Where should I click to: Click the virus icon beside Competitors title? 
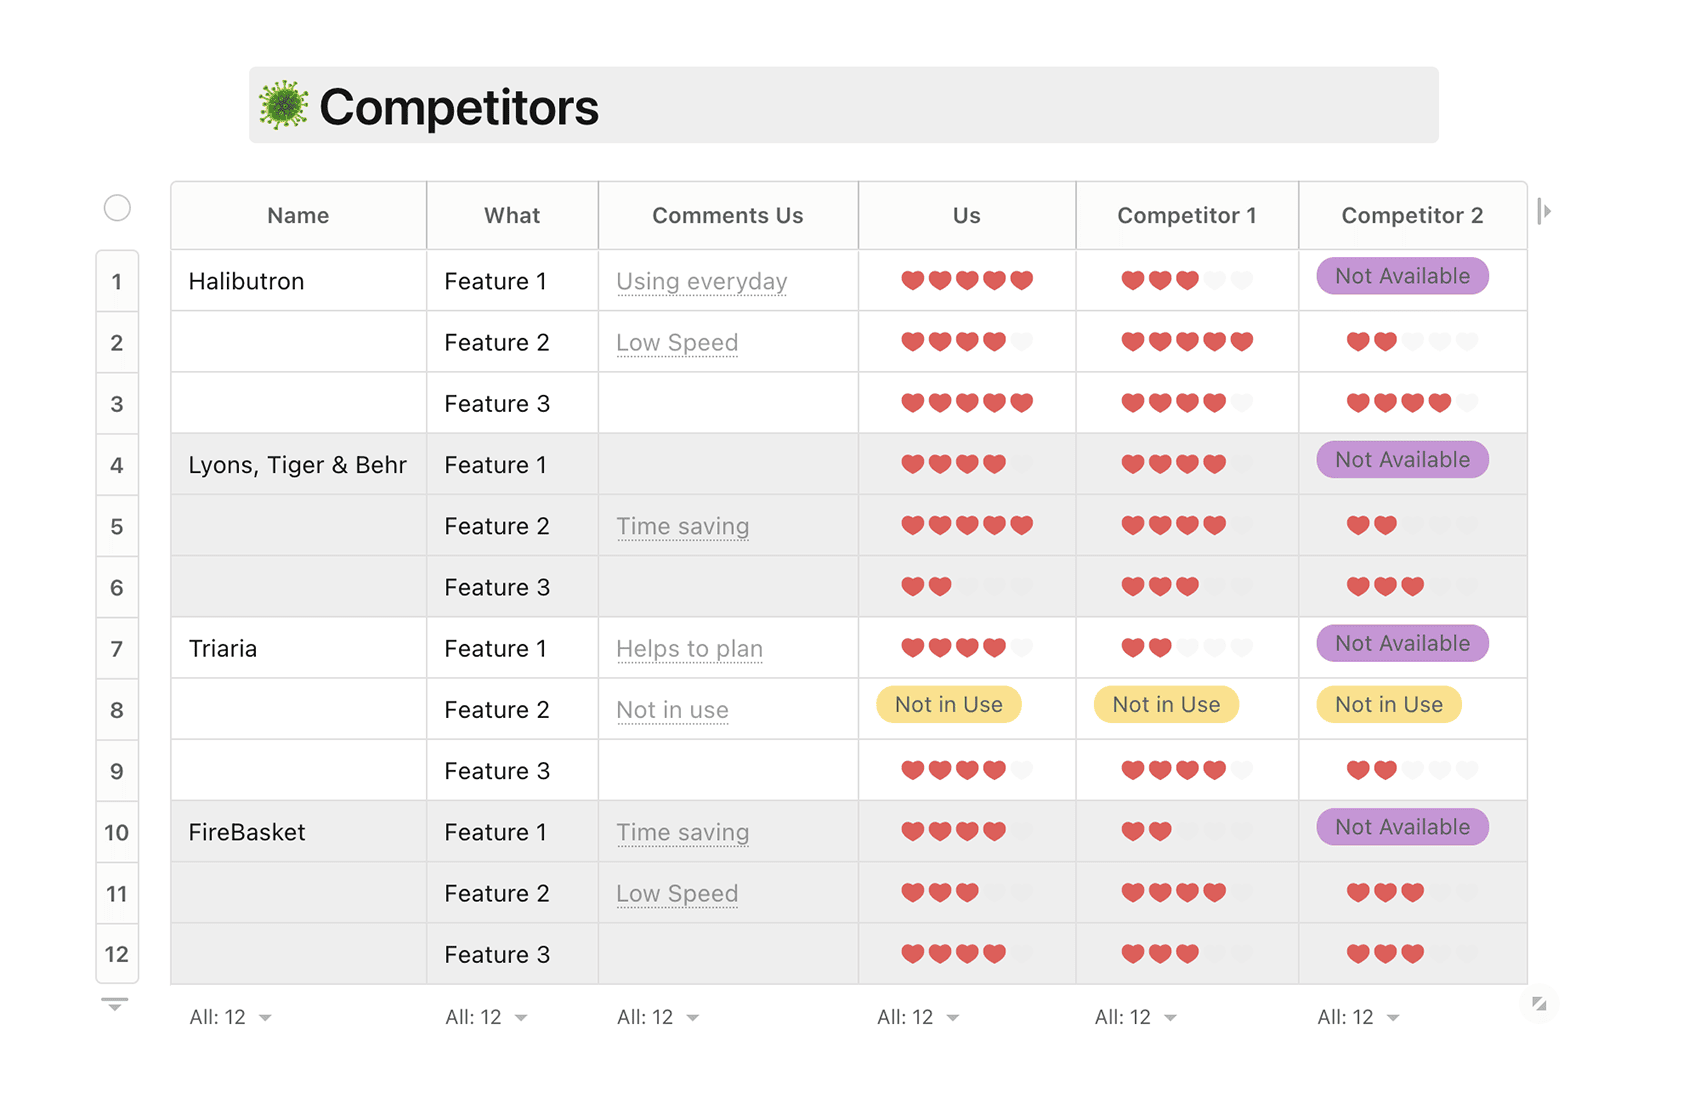(x=283, y=106)
